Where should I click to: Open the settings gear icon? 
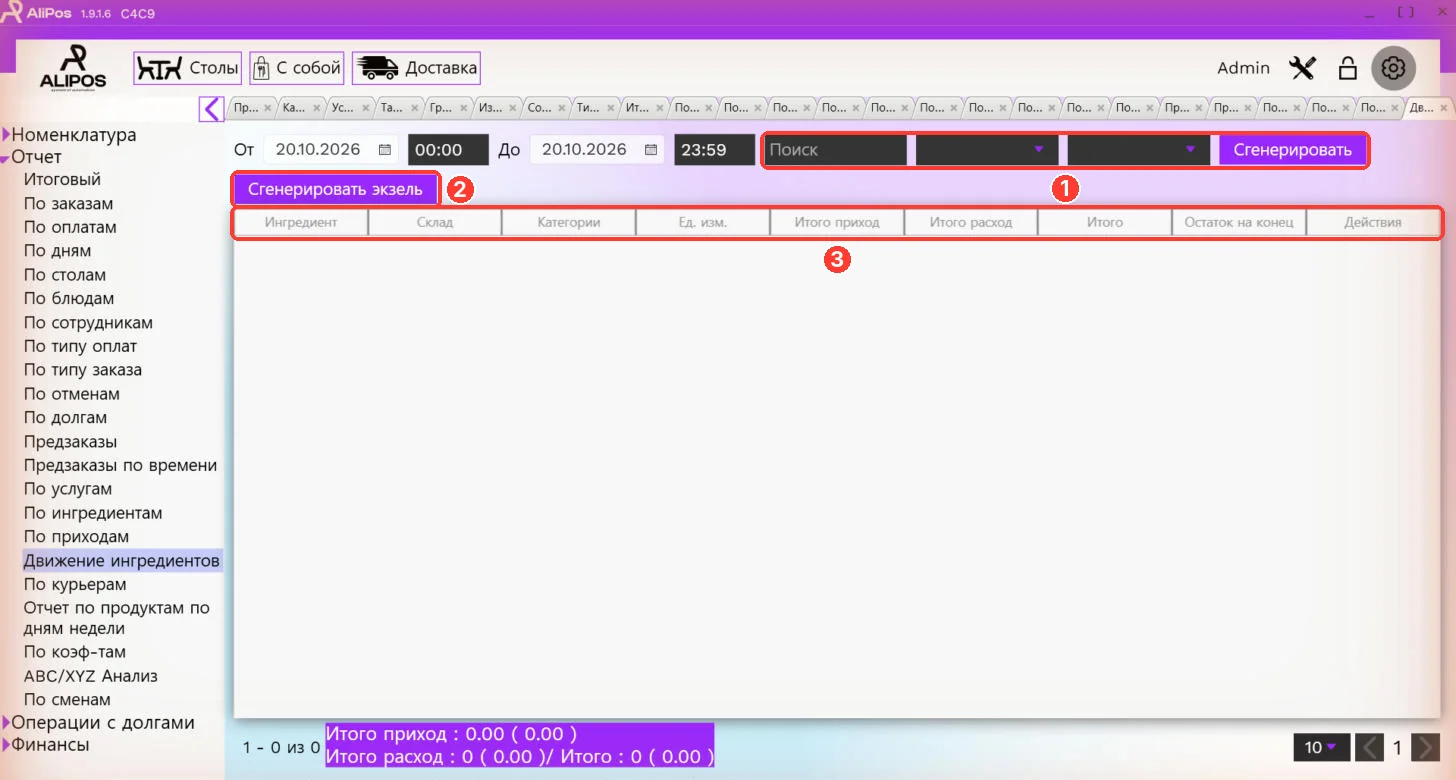1393,68
